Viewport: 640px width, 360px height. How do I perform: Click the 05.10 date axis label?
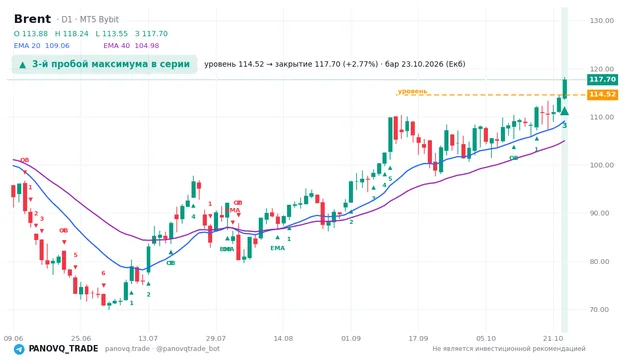(486, 339)
